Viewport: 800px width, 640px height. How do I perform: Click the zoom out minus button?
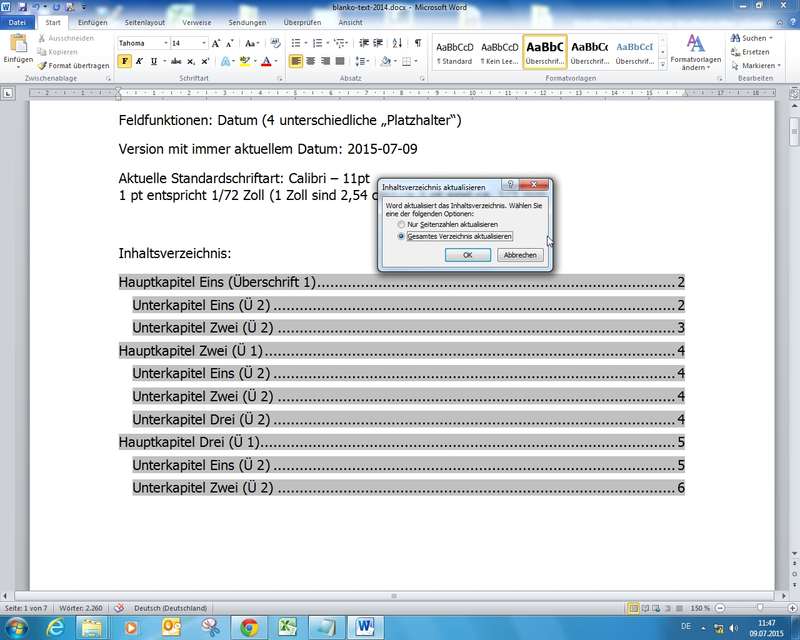(x=720, y=608)
